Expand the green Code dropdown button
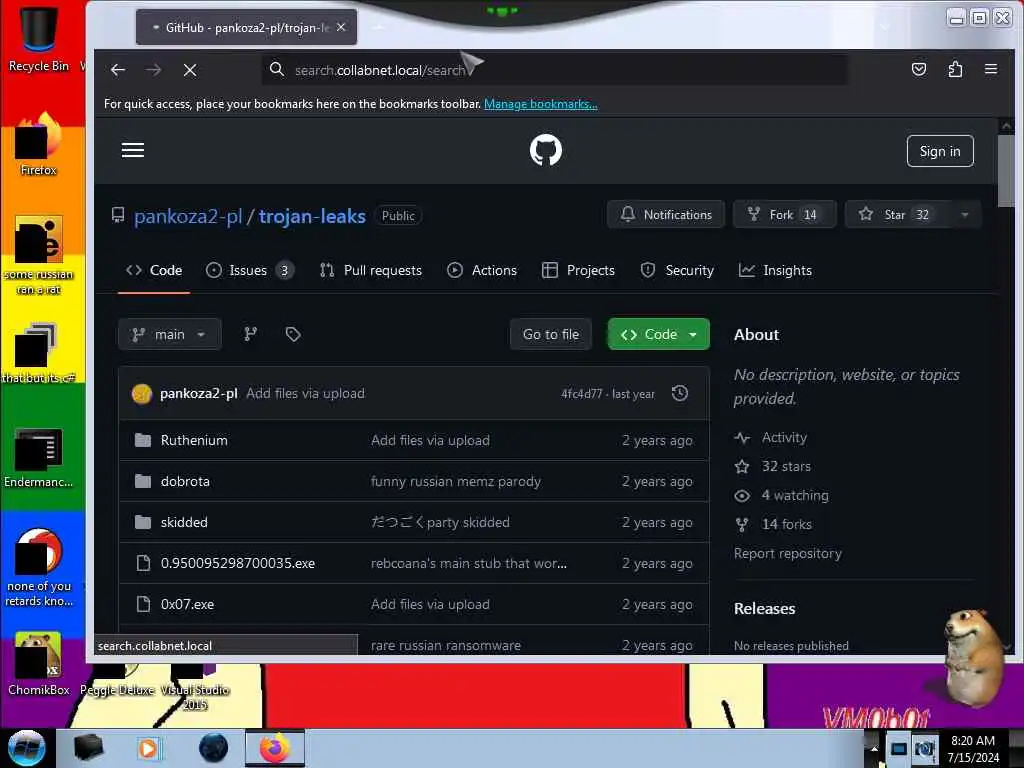 point(658,334)
